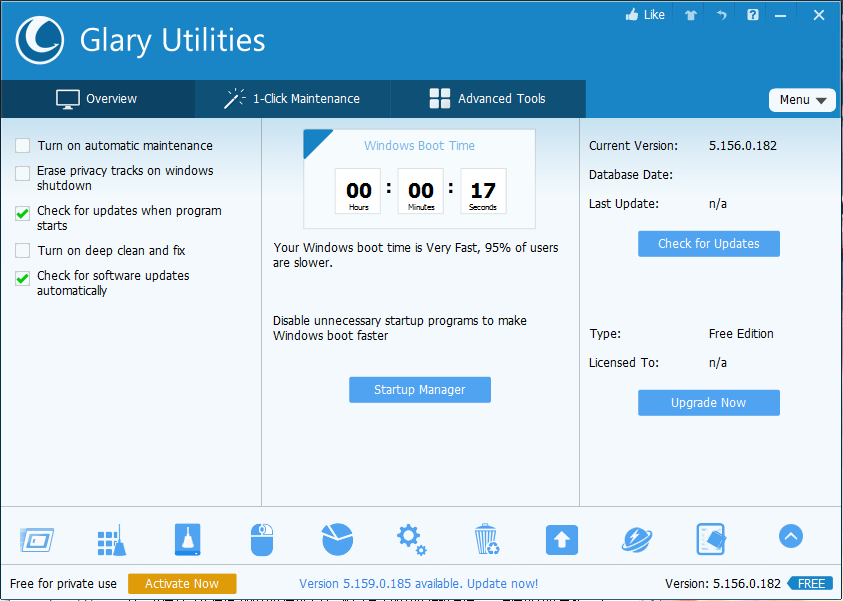Open the Menu dropdown
This screenshot has height=601, width=843.
pyautogui.click(x=802, y=100)
